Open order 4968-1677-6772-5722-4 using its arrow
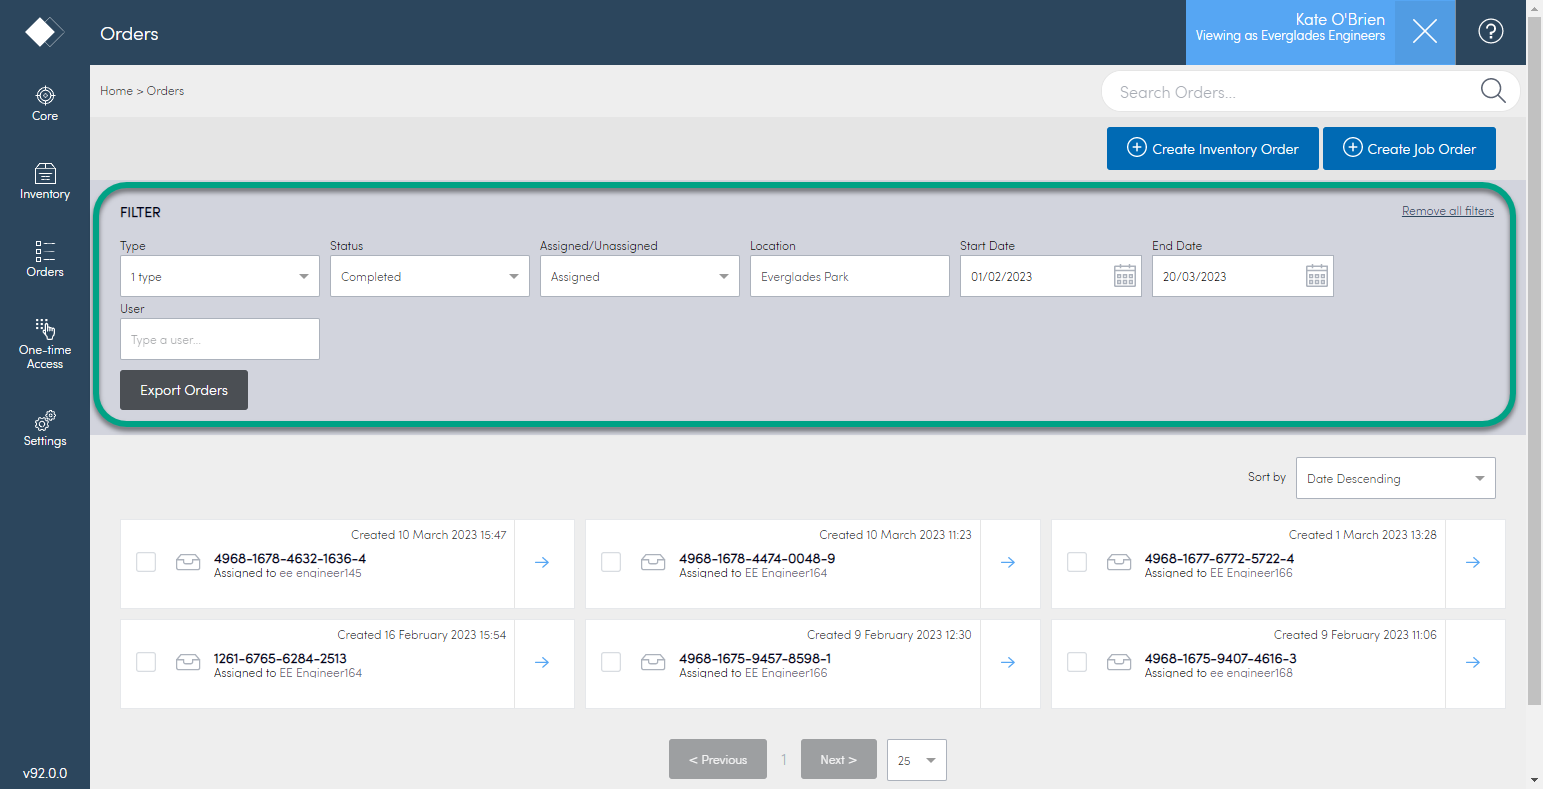Screen dimensions: 1543x789 point(1473,563)
